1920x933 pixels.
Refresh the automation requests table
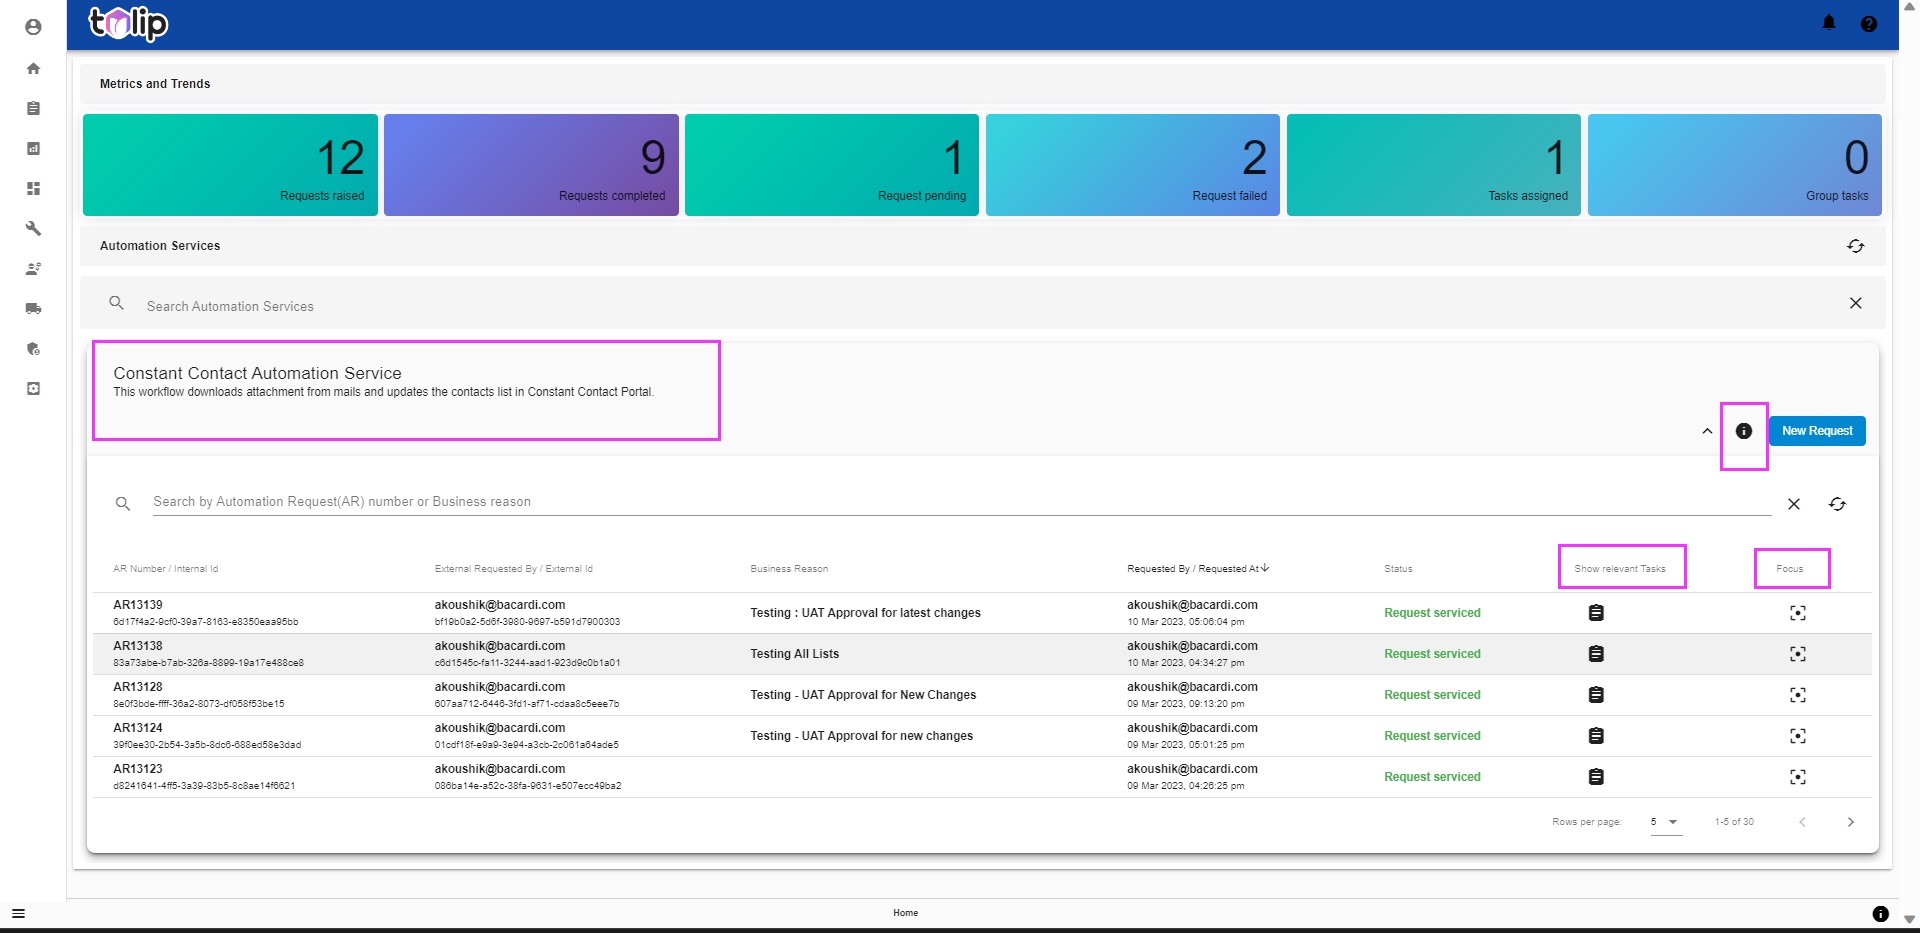(x=1837, y=504)
